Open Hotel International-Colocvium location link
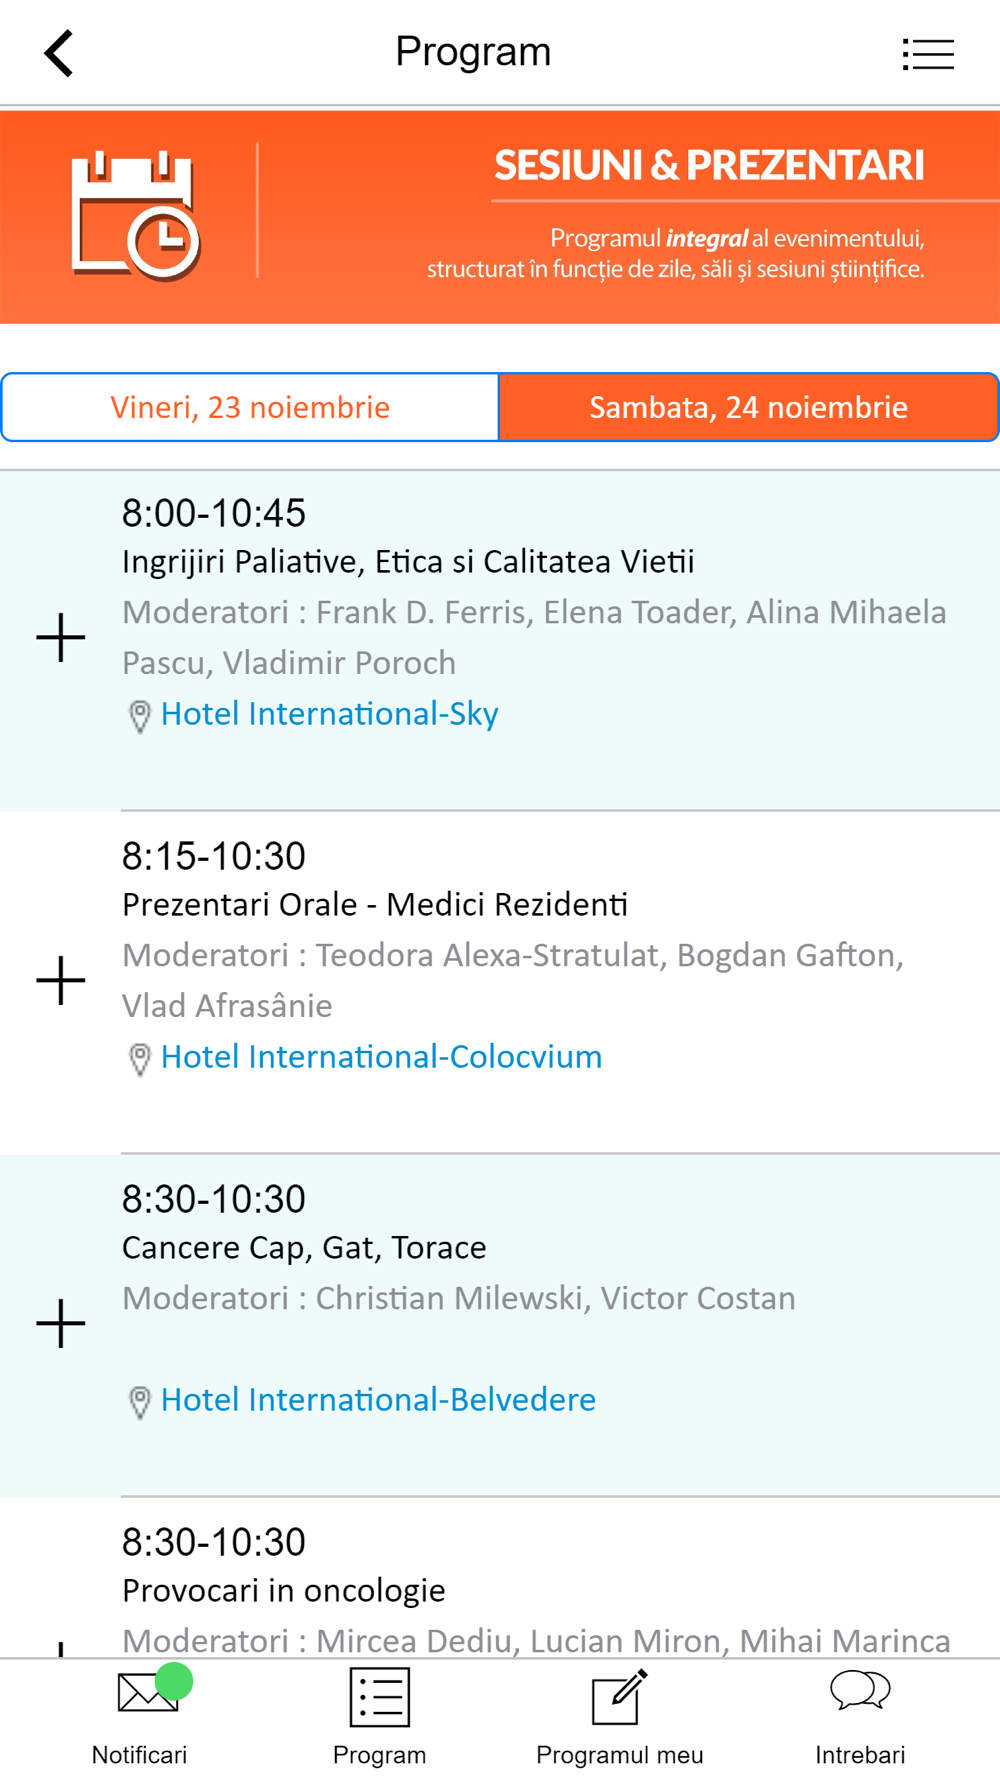The width and height of the screenshot is (1000, 1778). (x=381, y=1057)
